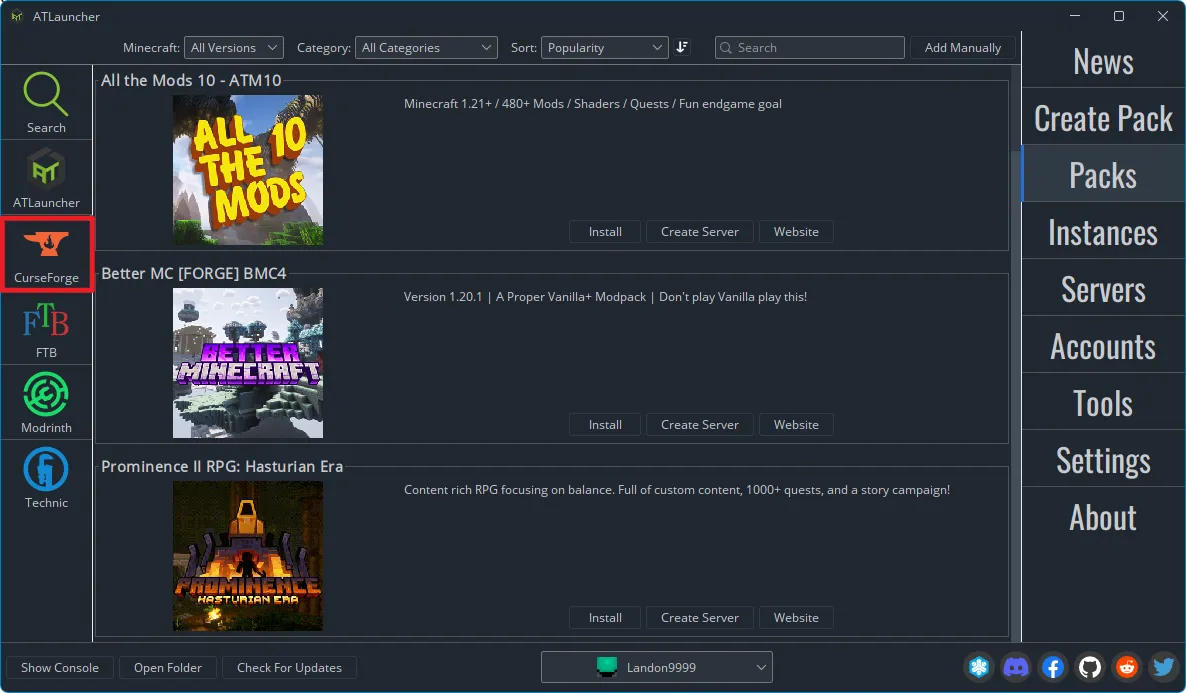Image resolution: width=1186 pixels, height=693 pixels.
Task: Open the Sort Popularity dropdown
Action: tap(604, 48)
